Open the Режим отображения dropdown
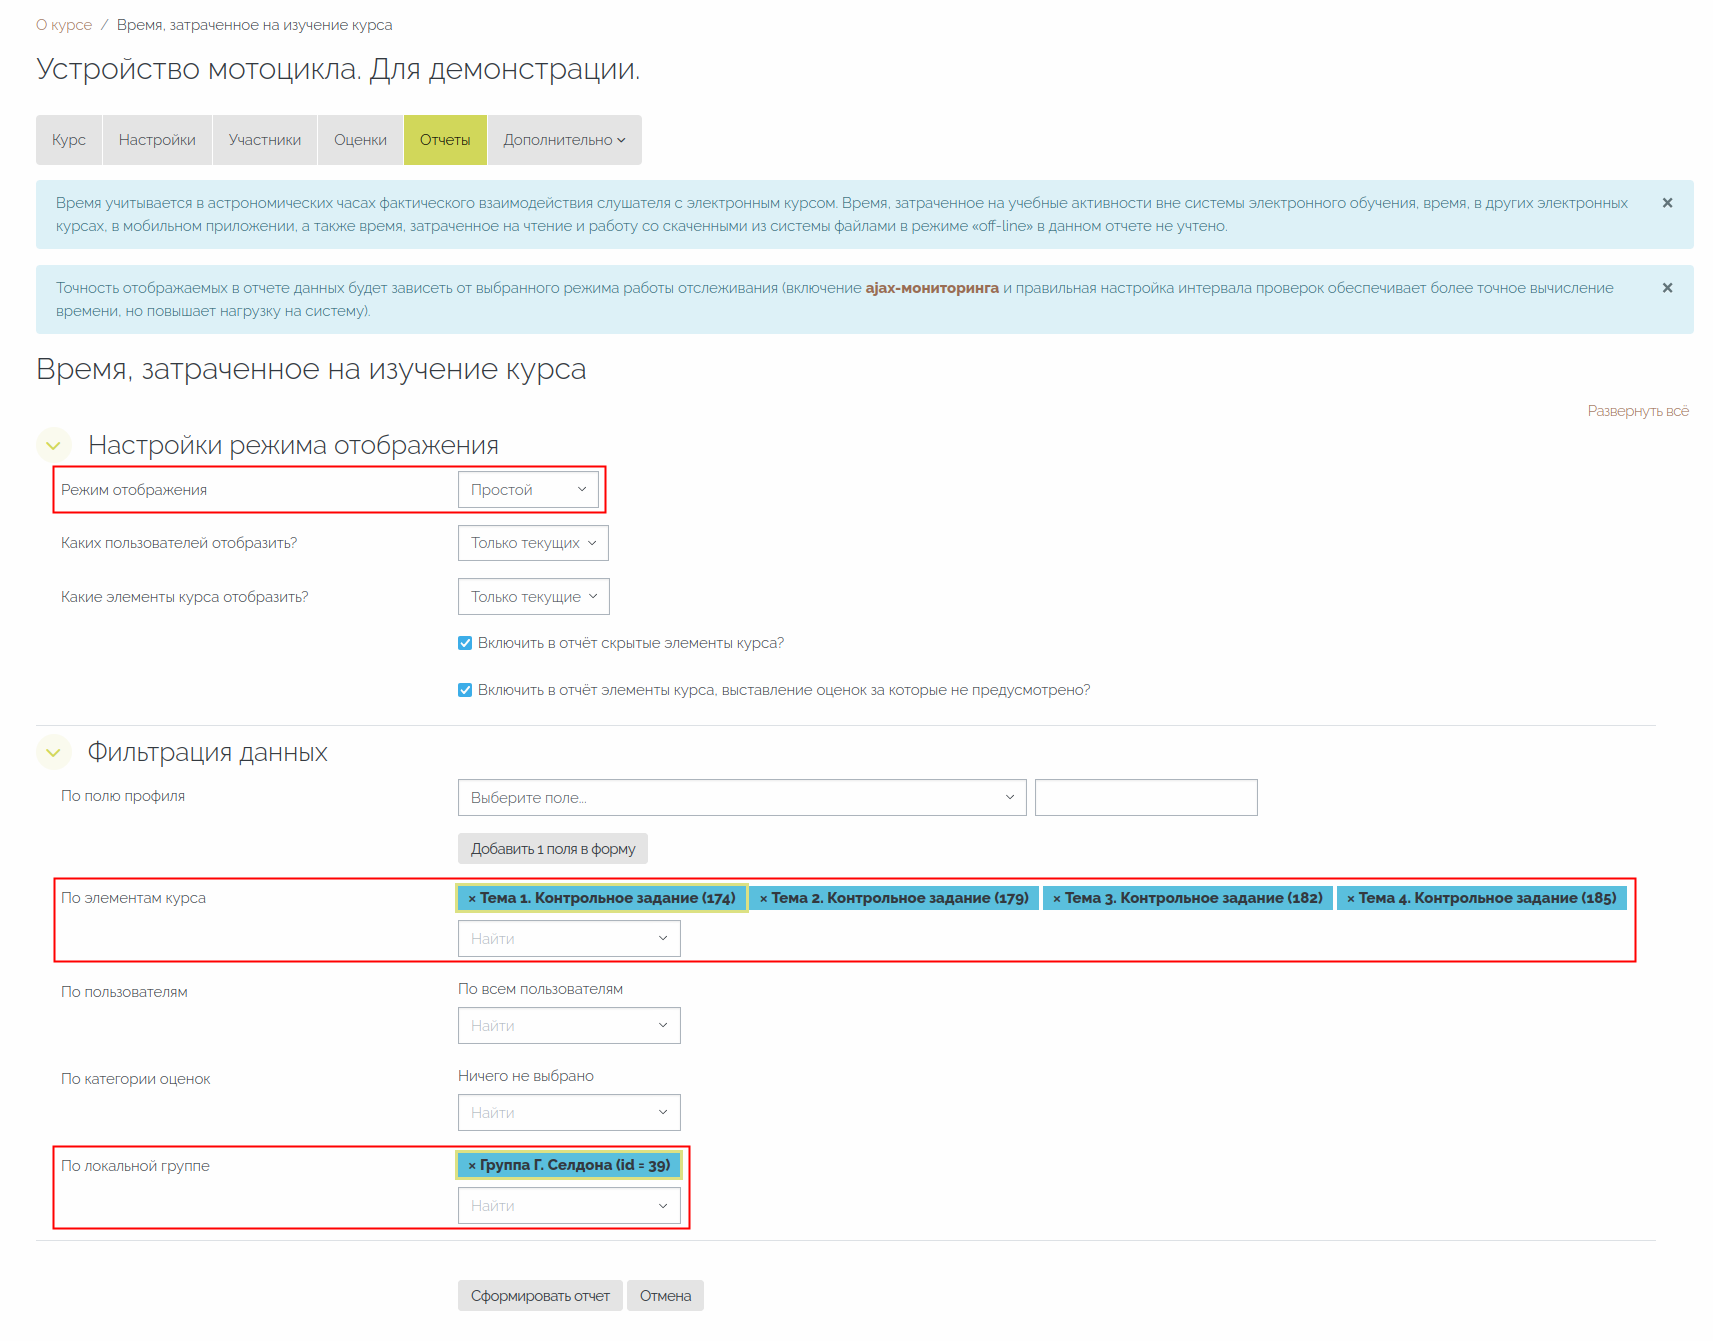This screenshot has width=1713, height=1341. click(528, 490)
